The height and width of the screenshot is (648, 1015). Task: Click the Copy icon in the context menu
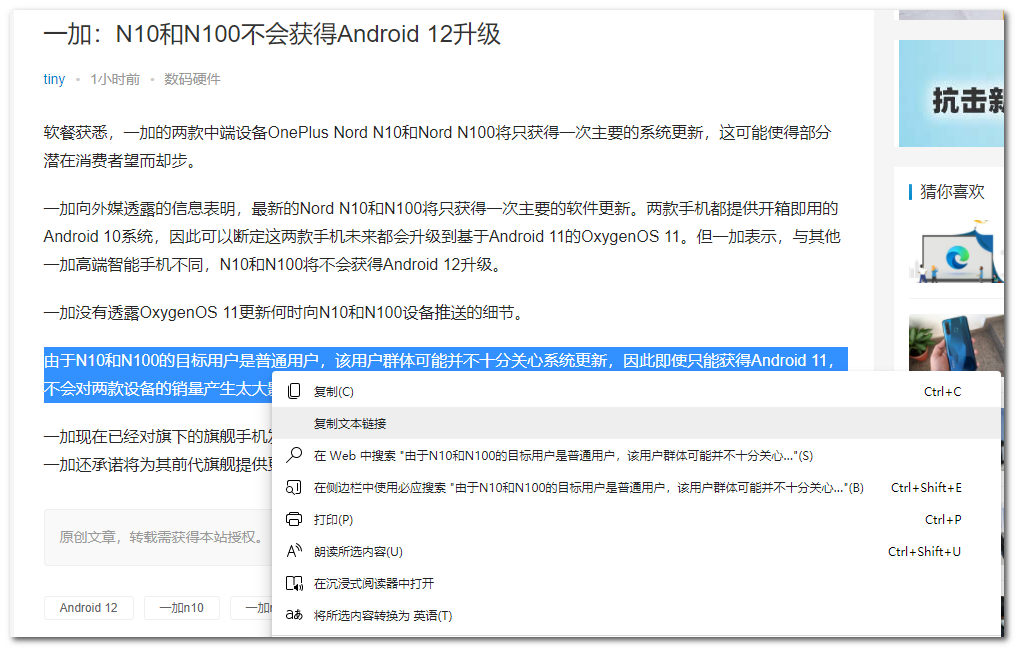[x=293, y=391]
